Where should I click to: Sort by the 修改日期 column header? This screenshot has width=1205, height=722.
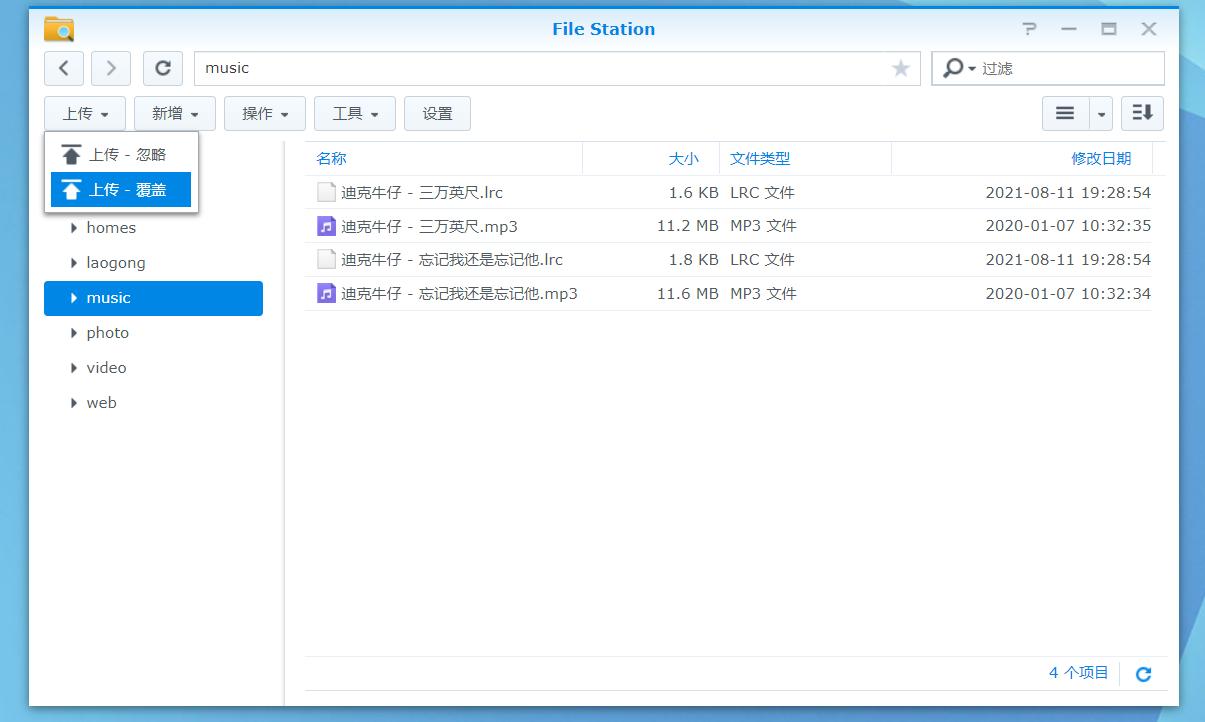(1101, 158)
